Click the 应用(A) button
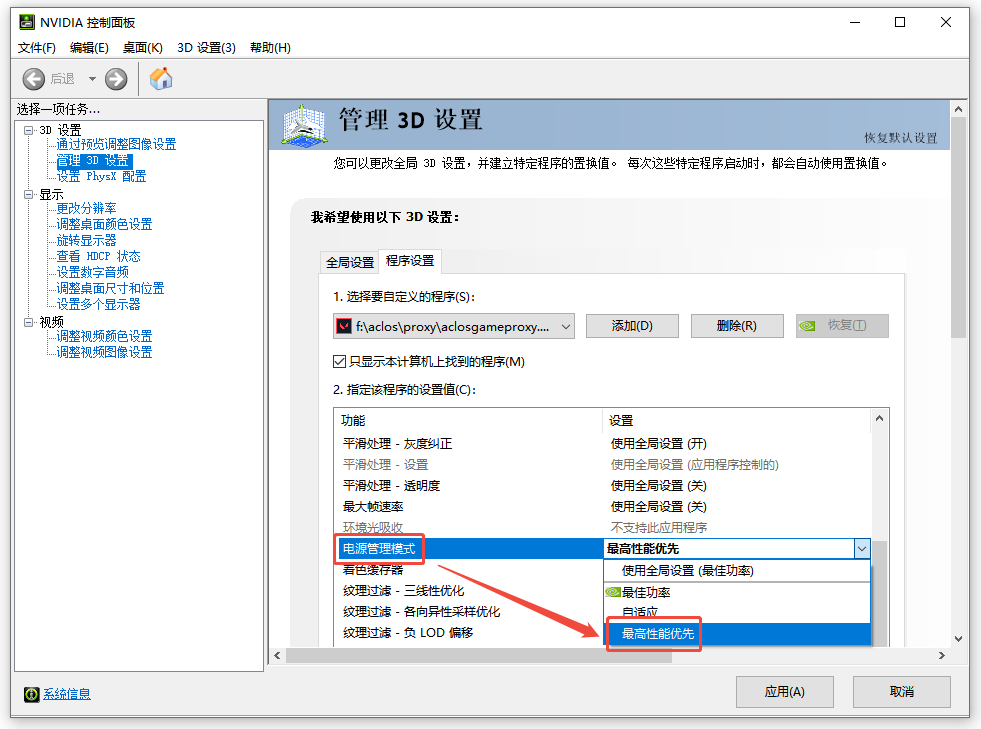This screenshot has width=981, height=729. [x=785, y=692]
